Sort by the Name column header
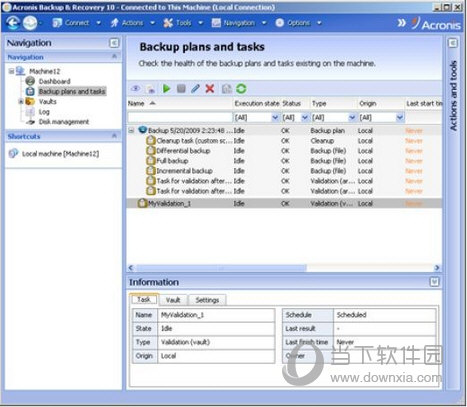The height and width of the screenshot is (407, 467). pos(136,104)
